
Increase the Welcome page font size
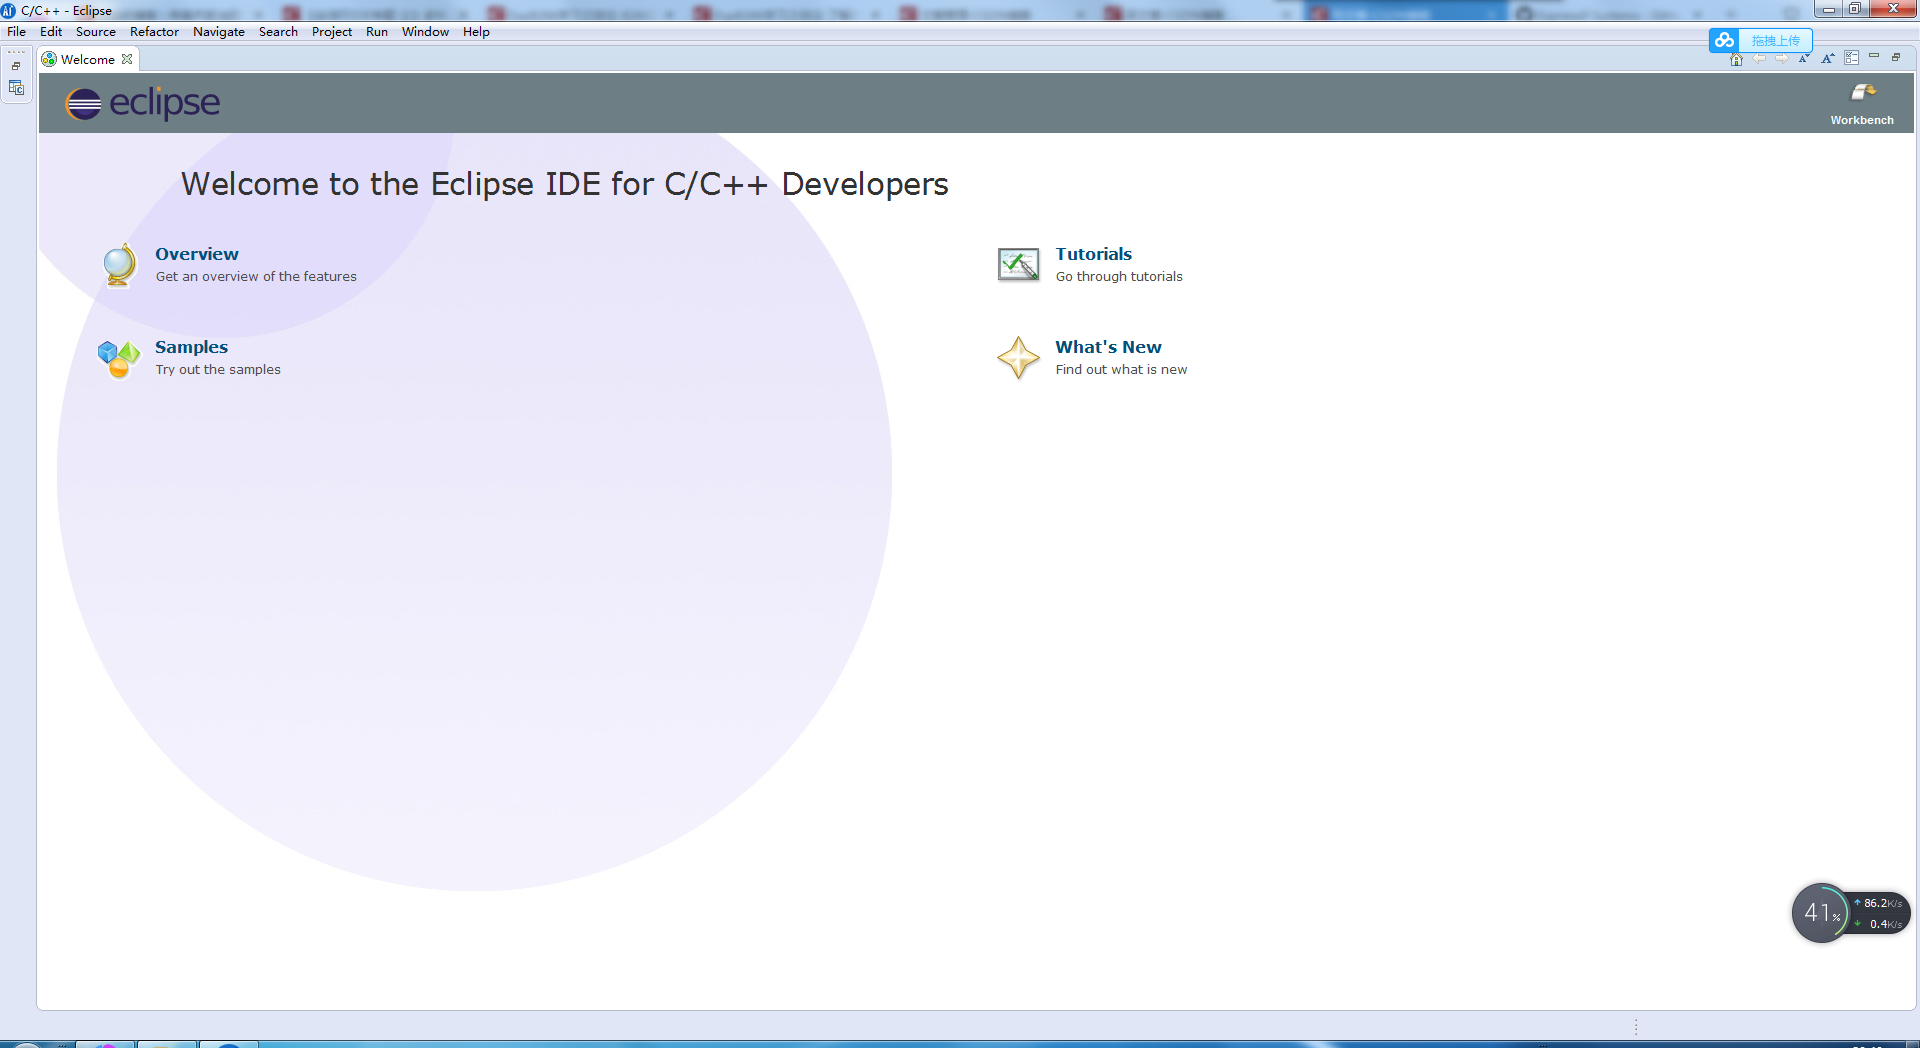(1828, 59)
